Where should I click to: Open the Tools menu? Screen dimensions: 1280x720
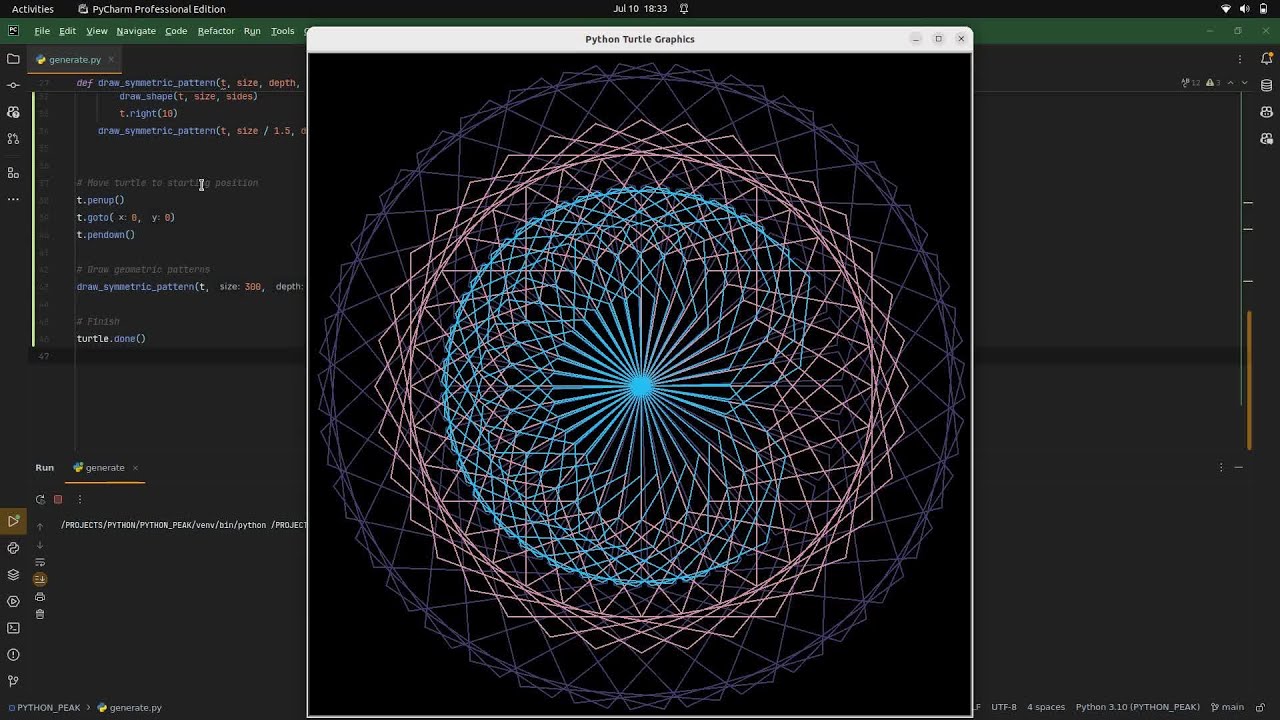tap(283, 31)
